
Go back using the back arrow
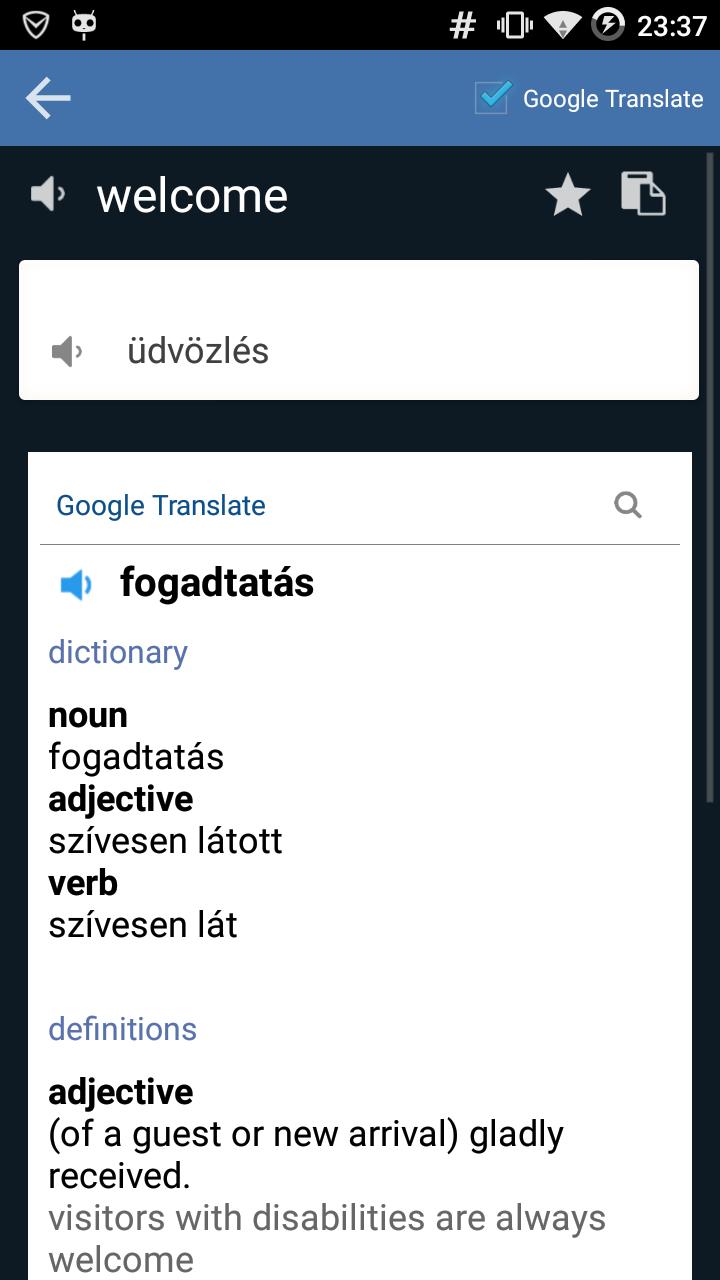click(x=47, y=98)
